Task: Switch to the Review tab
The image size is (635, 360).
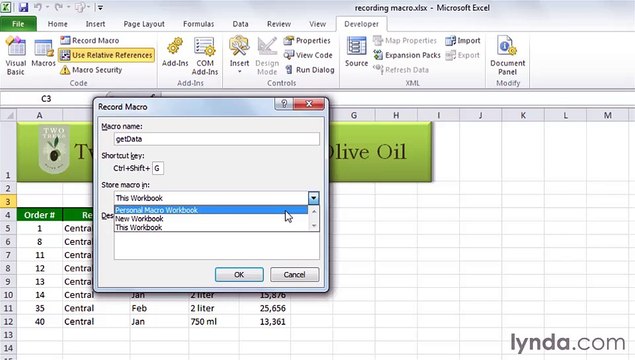Action: pos(279,24)
